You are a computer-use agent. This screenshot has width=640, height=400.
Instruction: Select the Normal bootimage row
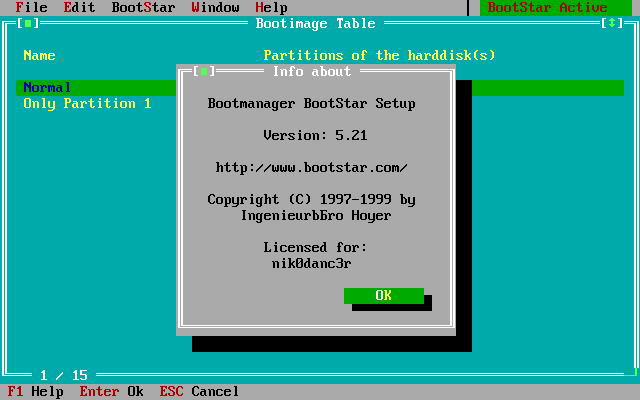click(x=47, y=88)
